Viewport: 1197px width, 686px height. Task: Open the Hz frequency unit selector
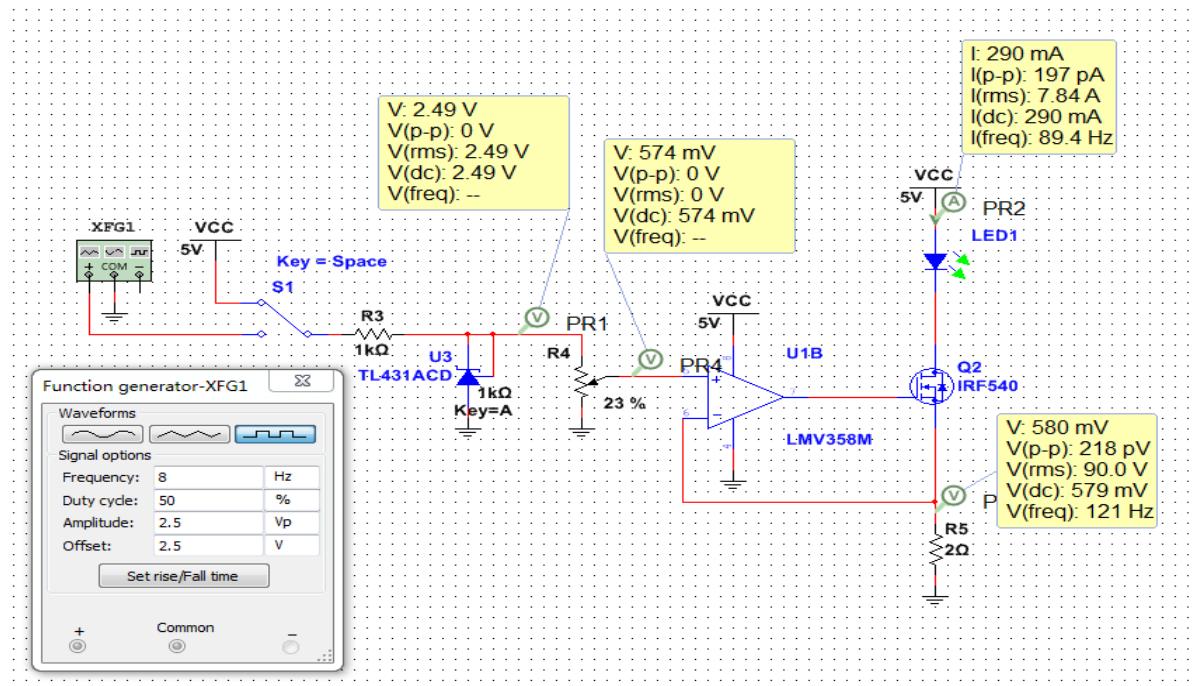290,477
